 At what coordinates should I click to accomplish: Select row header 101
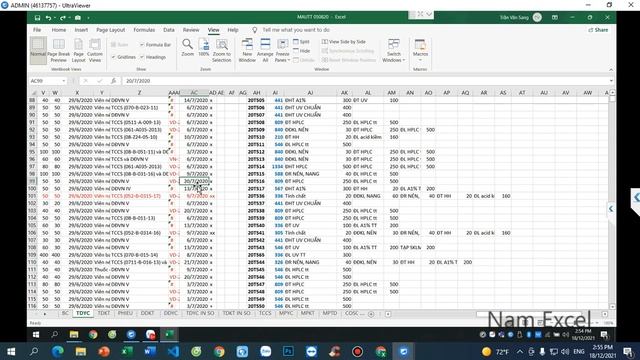tap(32, 196)
